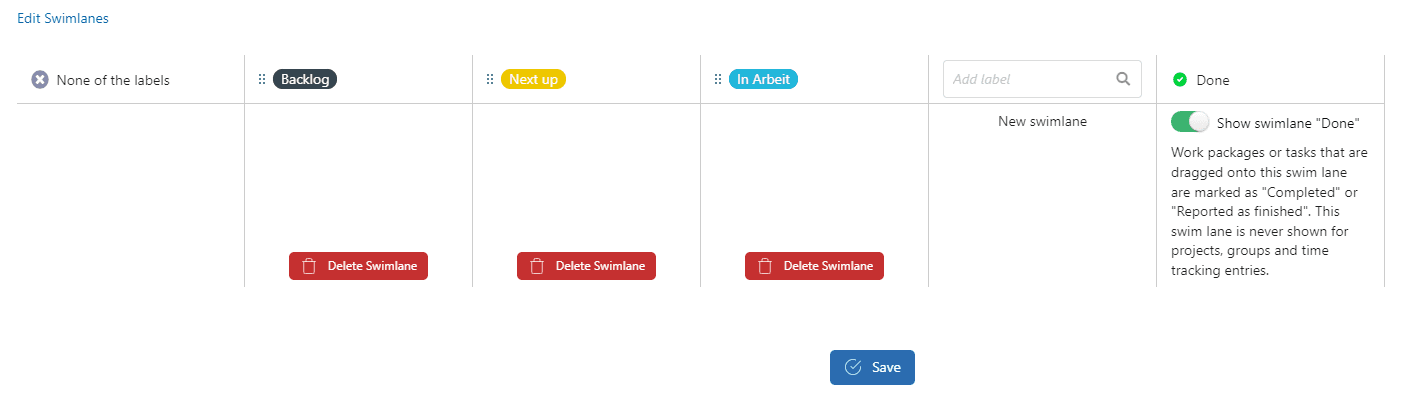Click the yellow Next up label
The height and width of the screenshot is (410, 1412).
533,79
